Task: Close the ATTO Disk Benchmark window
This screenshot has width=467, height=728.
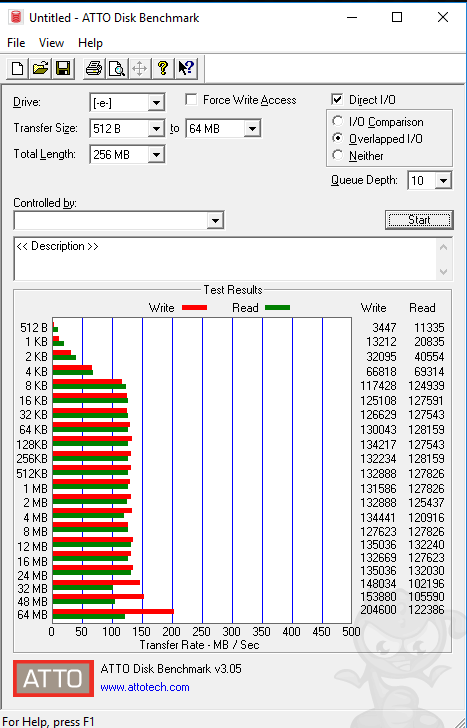Action: (x=443, y=18)
